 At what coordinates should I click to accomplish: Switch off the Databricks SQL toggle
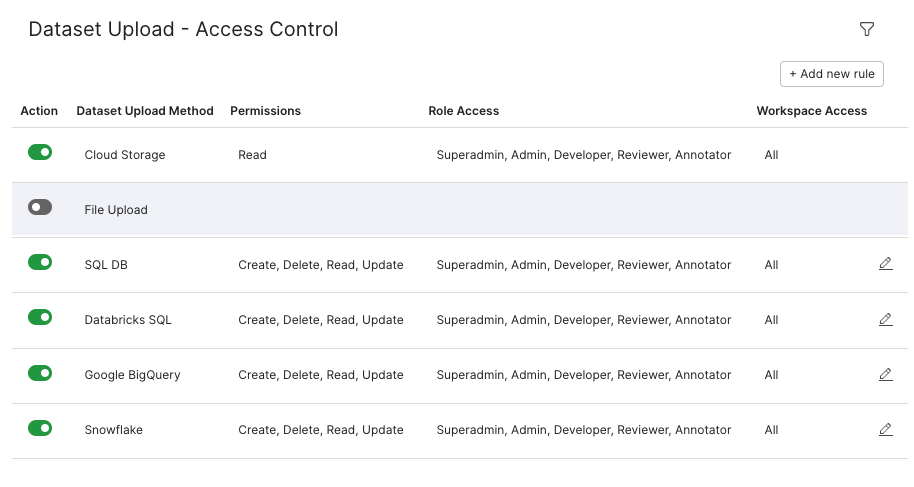(x=40, y=317)
